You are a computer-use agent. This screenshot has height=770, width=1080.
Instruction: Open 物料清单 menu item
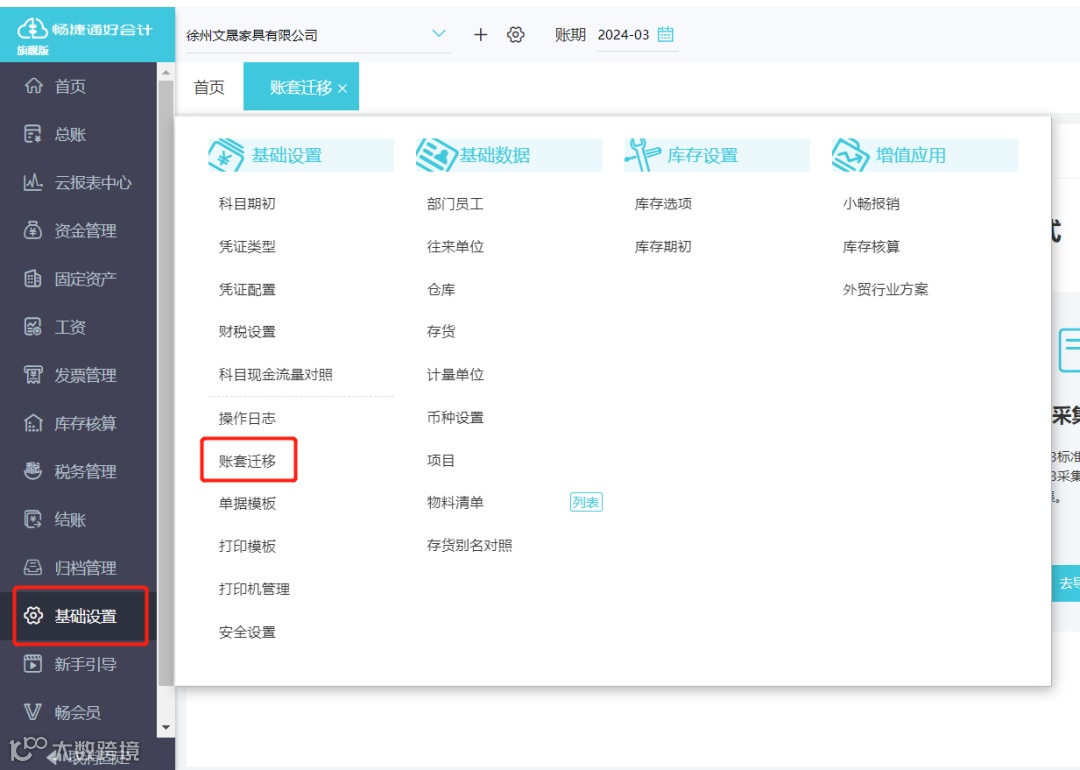[455, 503]
